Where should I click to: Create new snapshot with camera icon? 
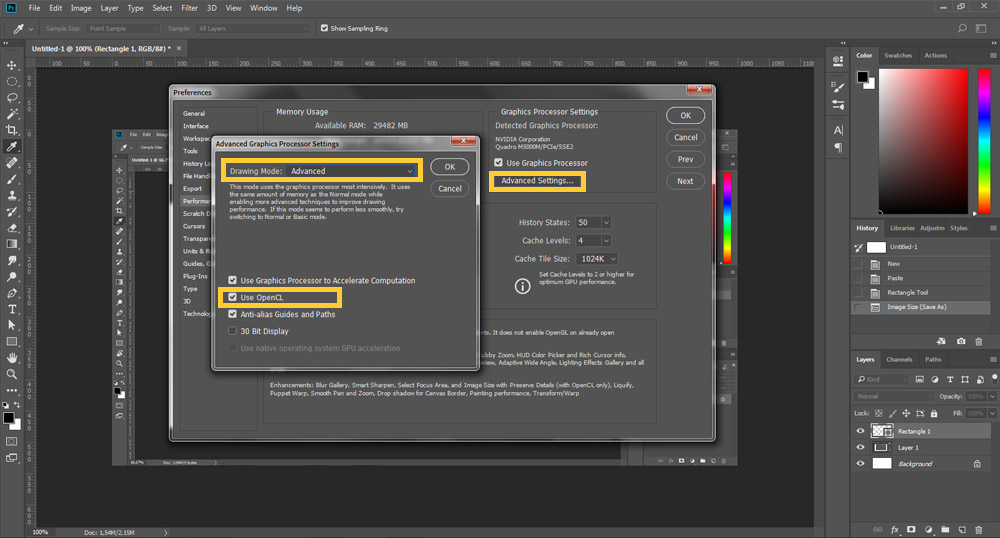(961, 342)
